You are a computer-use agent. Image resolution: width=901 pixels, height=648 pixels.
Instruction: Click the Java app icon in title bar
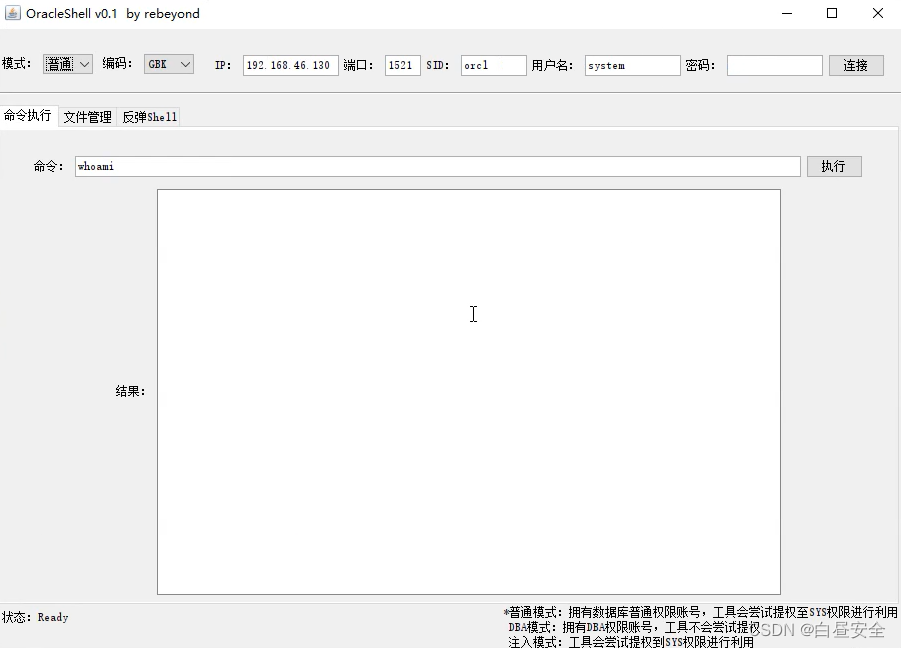click(x=13, y=13)
